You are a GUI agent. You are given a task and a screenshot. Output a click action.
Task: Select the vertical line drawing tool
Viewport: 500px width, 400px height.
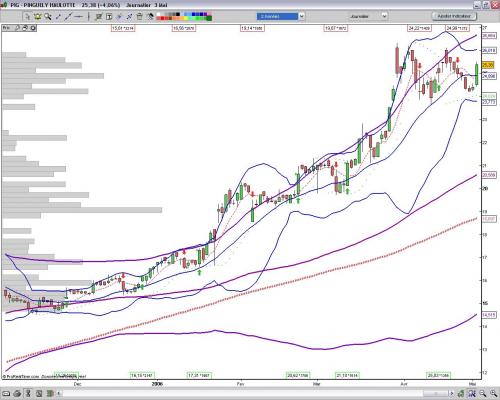(x=89, y=16)
